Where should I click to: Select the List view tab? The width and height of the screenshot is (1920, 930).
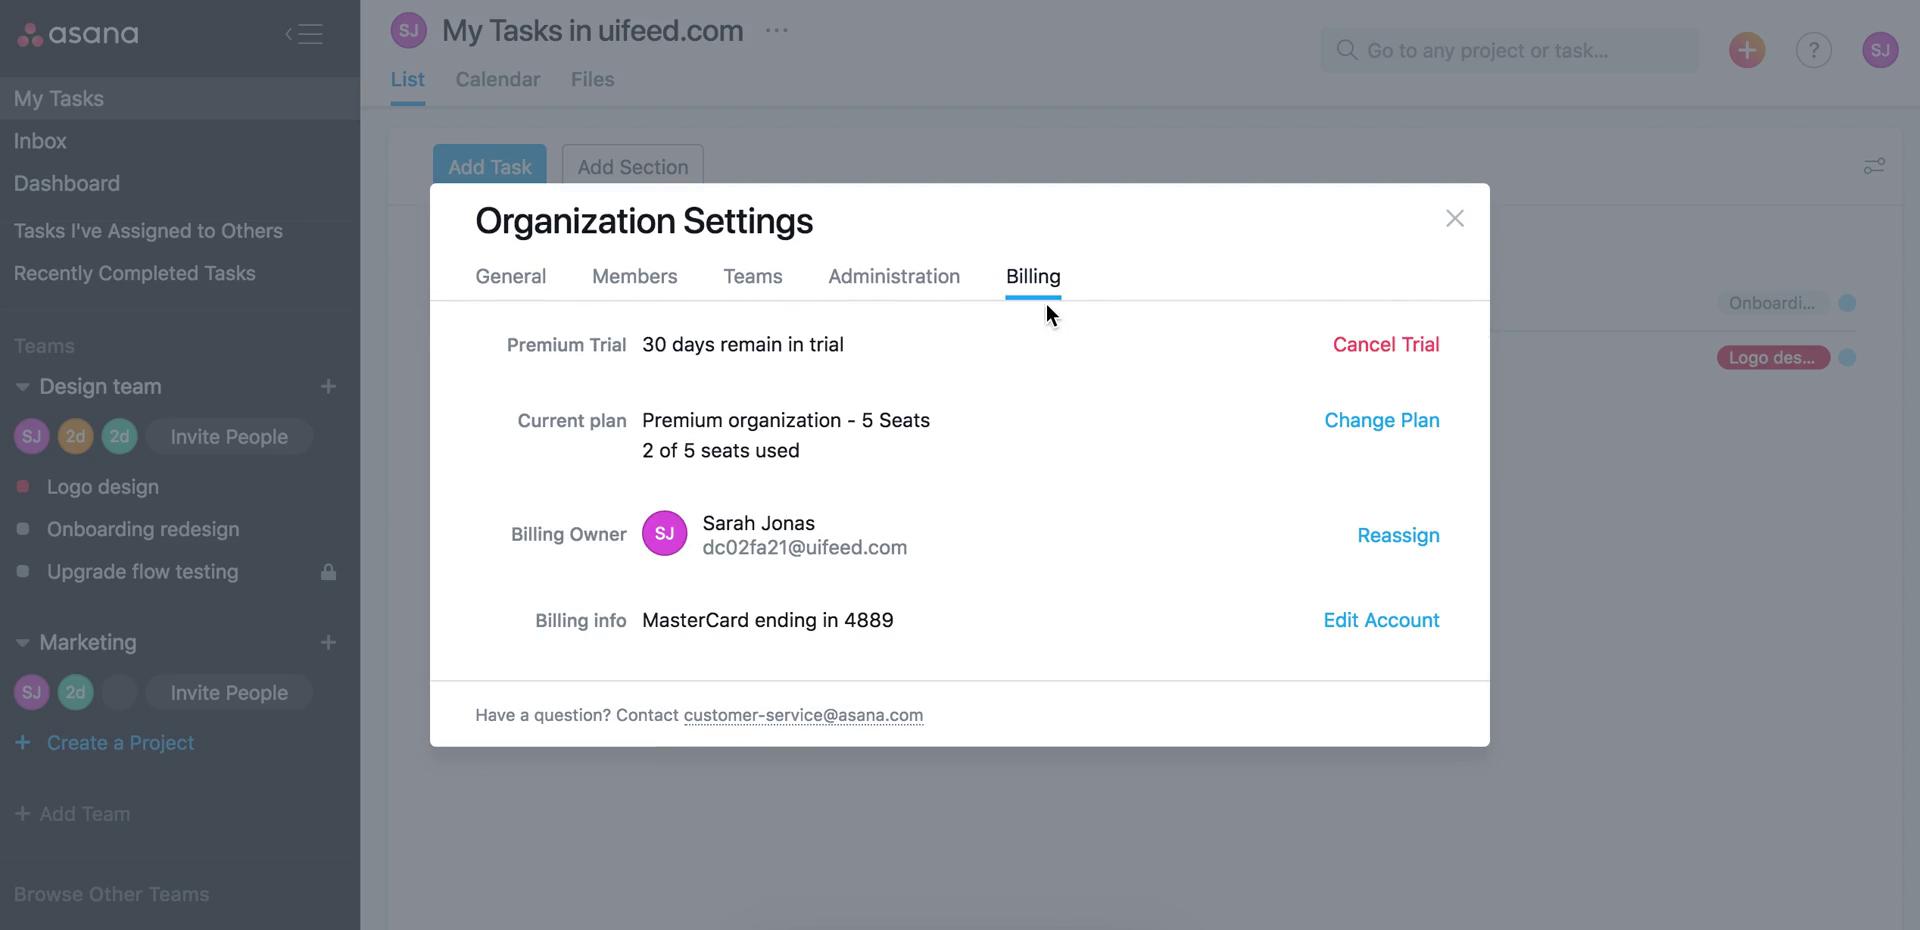click(x=407, y=80)
